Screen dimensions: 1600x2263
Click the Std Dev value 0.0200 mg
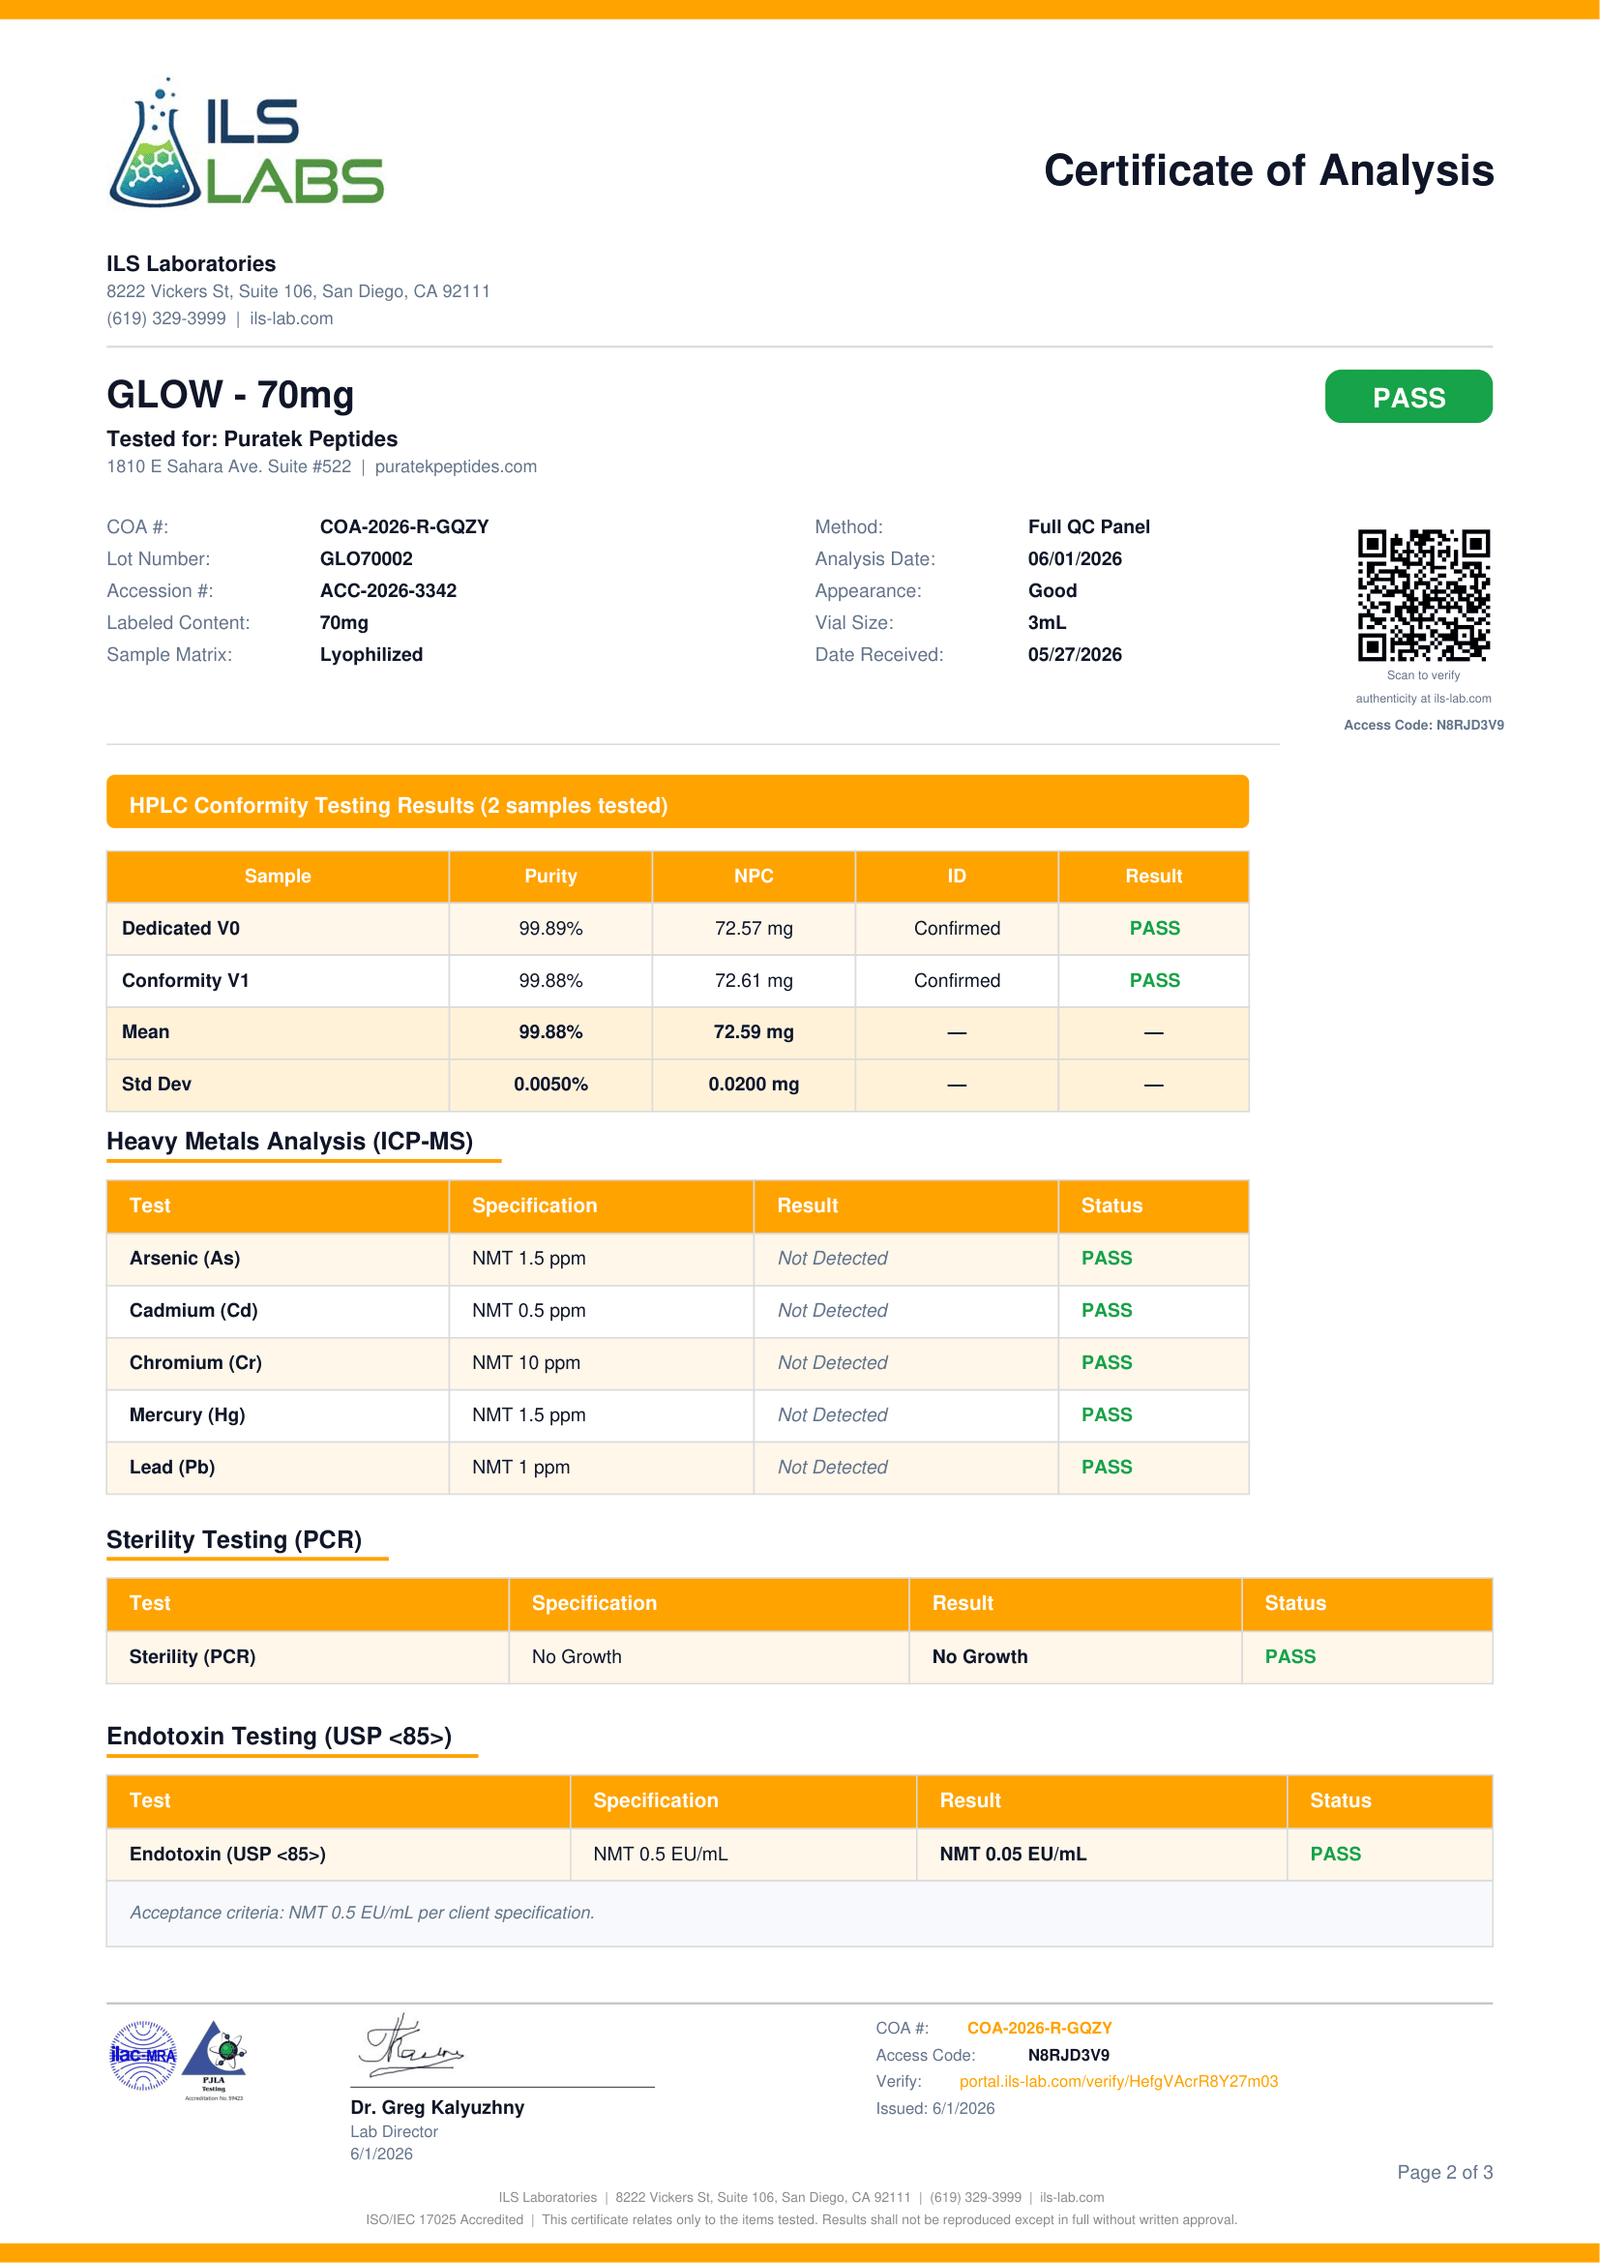[x=753, y=1084]
